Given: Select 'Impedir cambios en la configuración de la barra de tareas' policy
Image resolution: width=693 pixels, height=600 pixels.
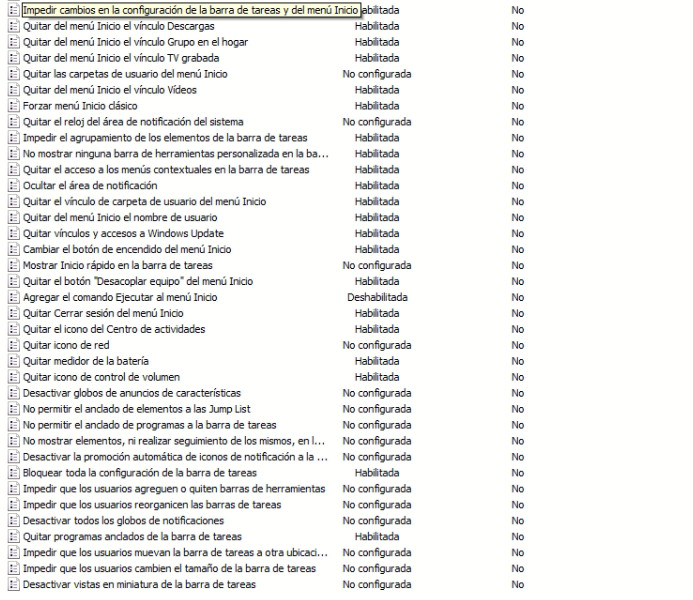Looking at the screenshot, I should [x=190, y=10].
